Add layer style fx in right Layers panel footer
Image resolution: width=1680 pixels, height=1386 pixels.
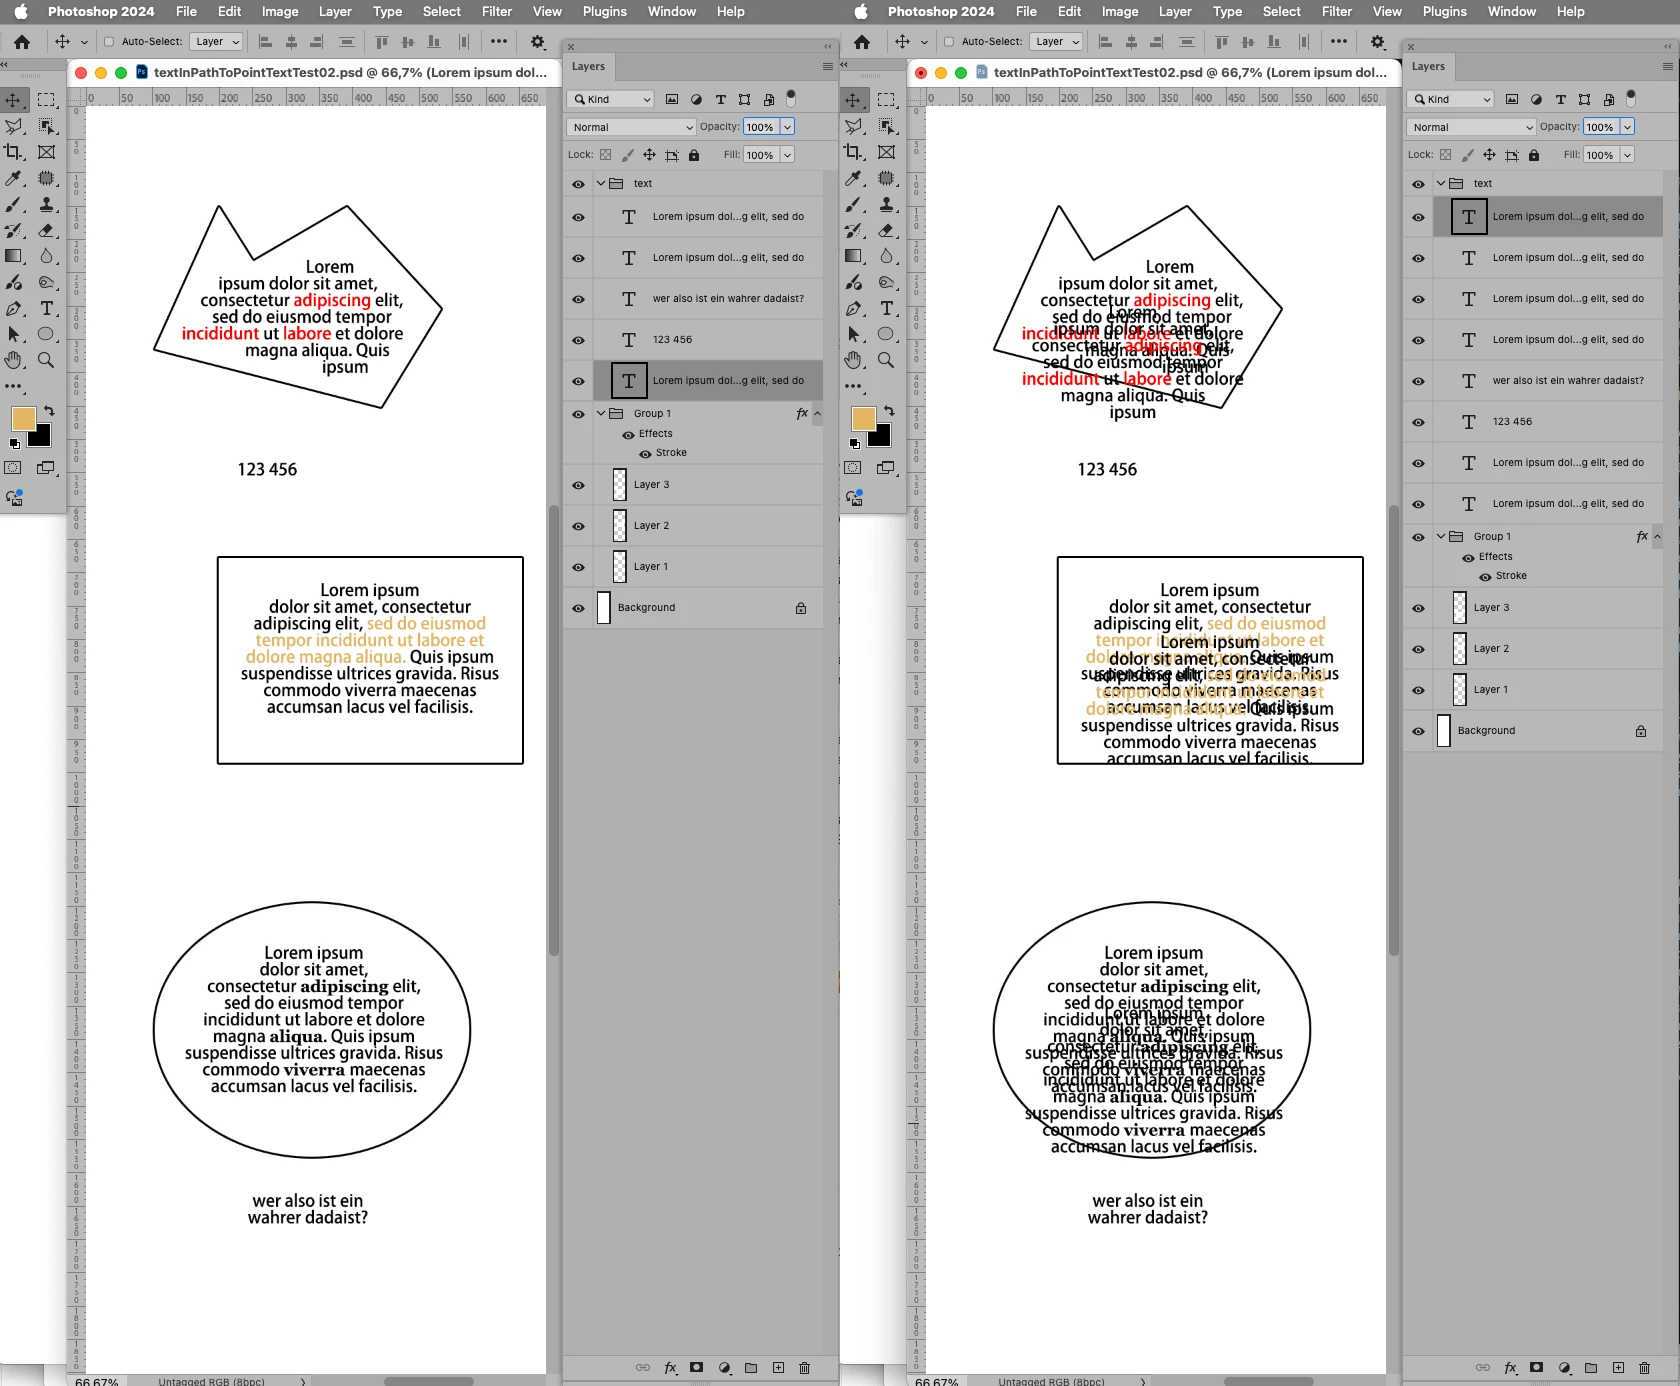click(x=1511, y=1368)
